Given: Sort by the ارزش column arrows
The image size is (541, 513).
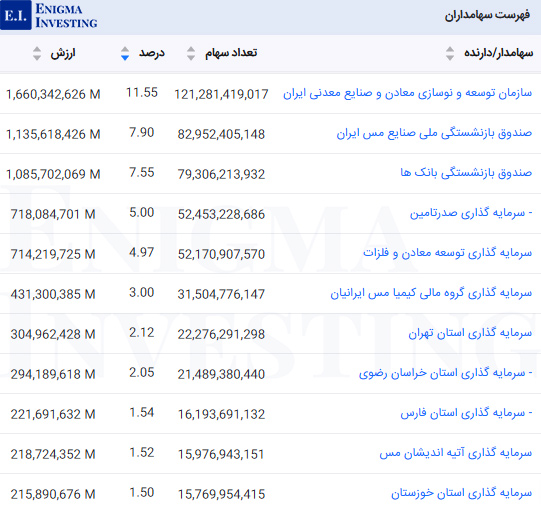Looking at the screenshot, I should pyautogui.click(x=37, y=53).
